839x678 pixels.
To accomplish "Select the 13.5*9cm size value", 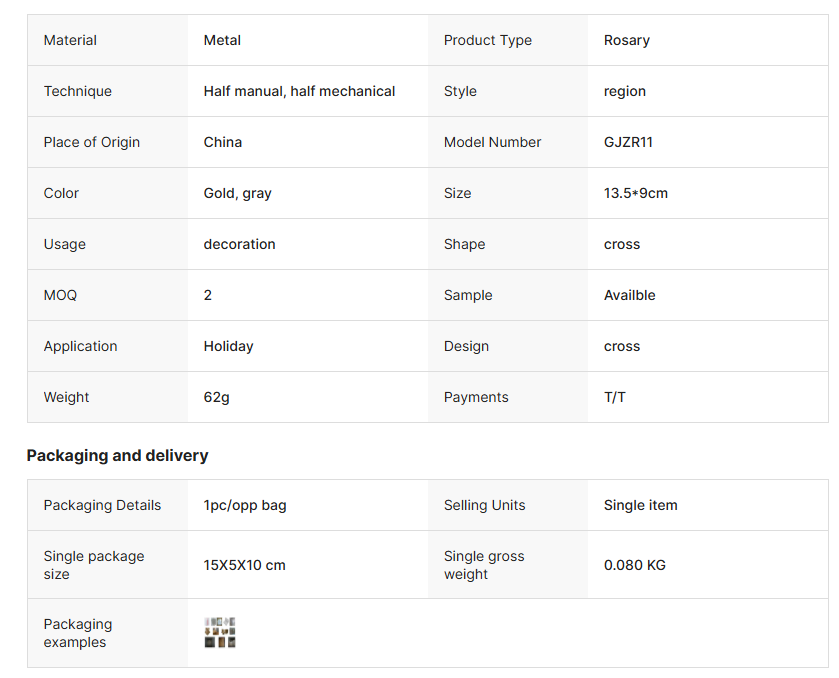I will tap(636, 193).
